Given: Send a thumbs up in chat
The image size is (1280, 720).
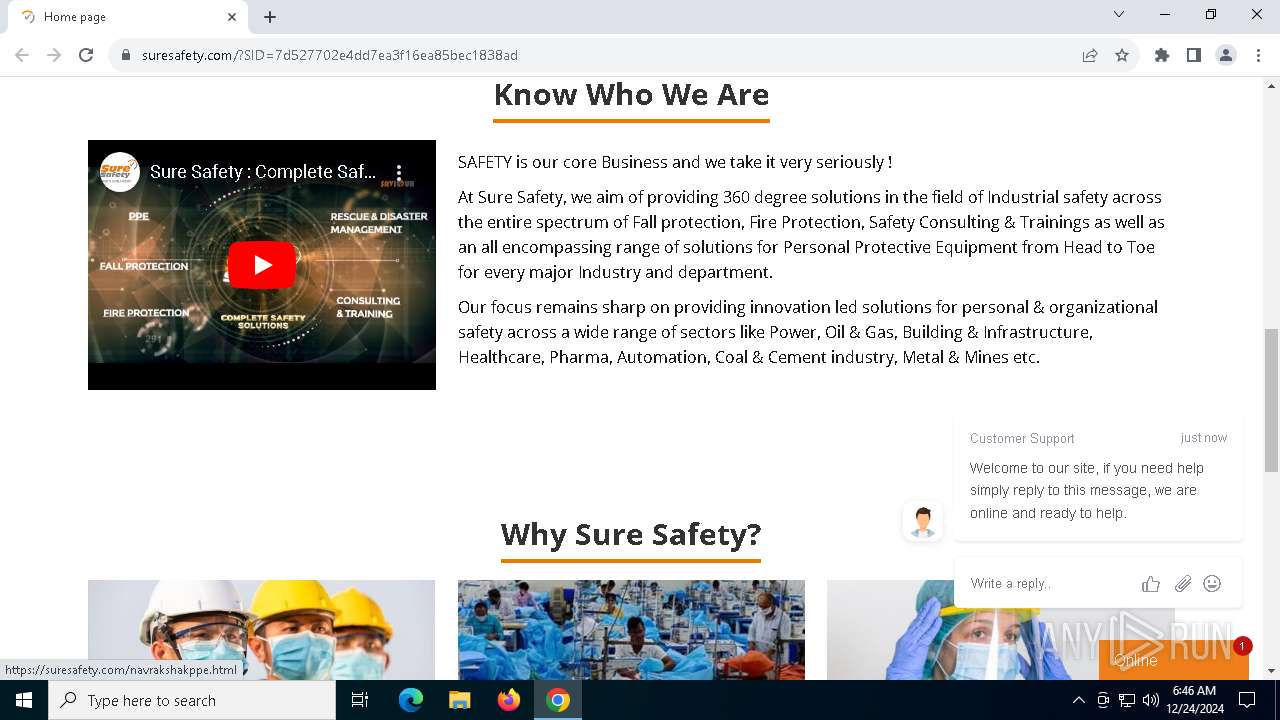Looking at the screenshot, I should coord(1151,584).
